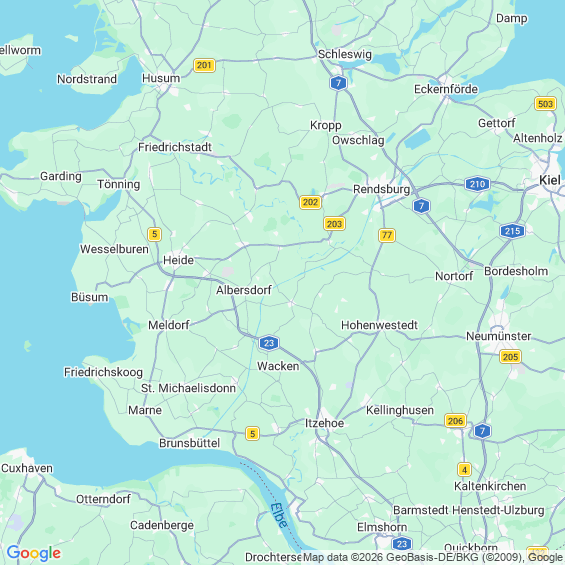Image resolution: width=565 pixels, height=565 pixels.
Task: Click the 202 road marker west of Rendsburg
Action: (310, 202)
